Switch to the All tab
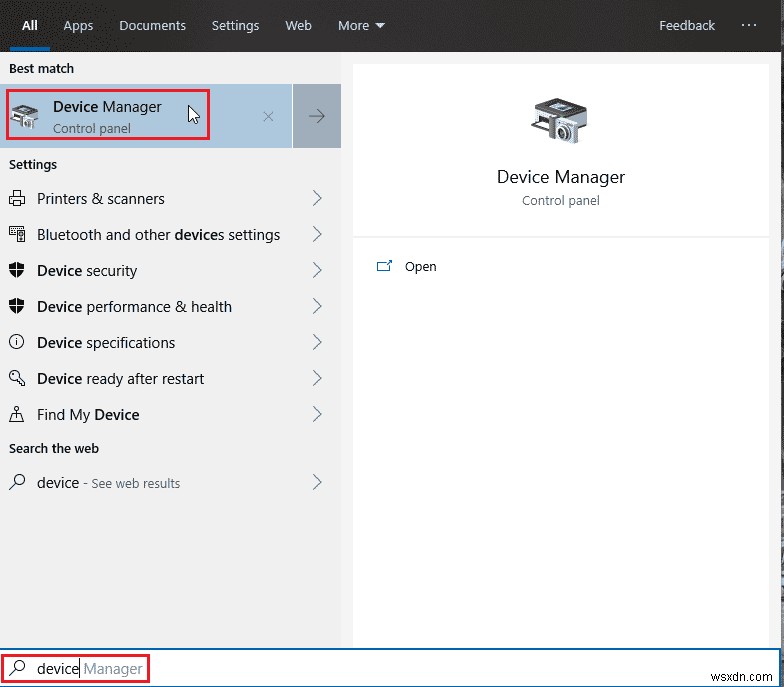Viewport: 784px width, 687px height. (30, 25)
